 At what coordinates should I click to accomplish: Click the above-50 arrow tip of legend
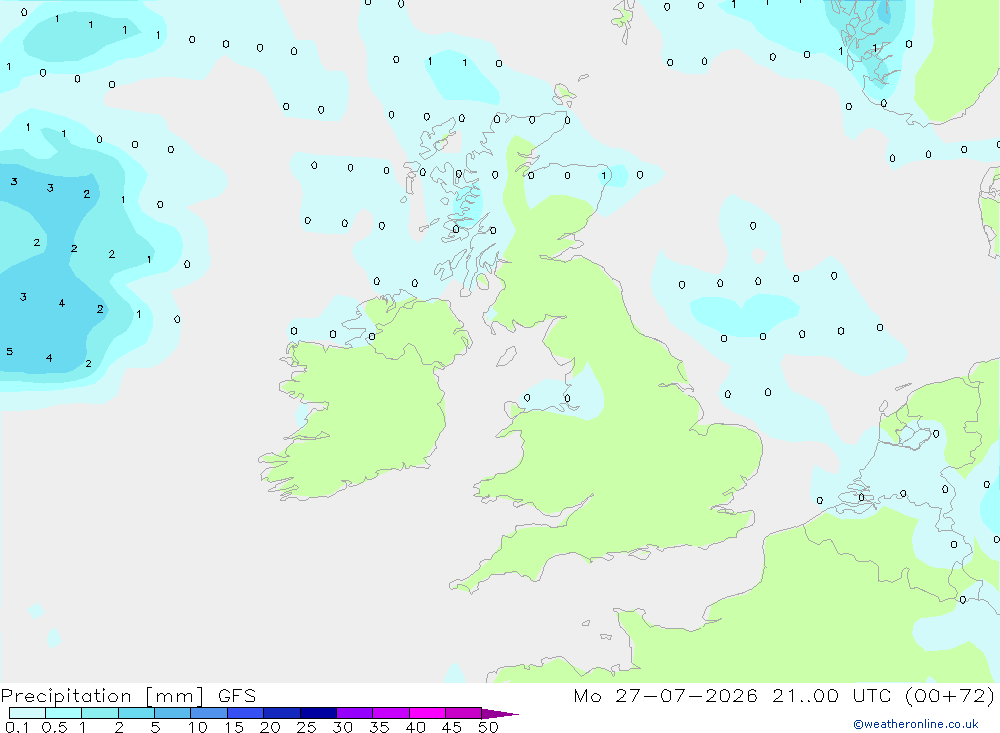pos(499,714)
